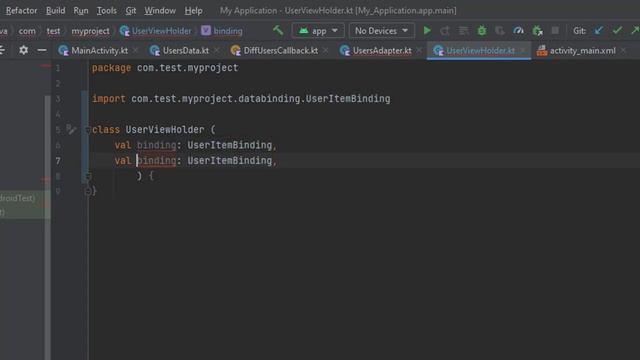
Task: Open project panel settings gear
Action: [x=24, y=50]
